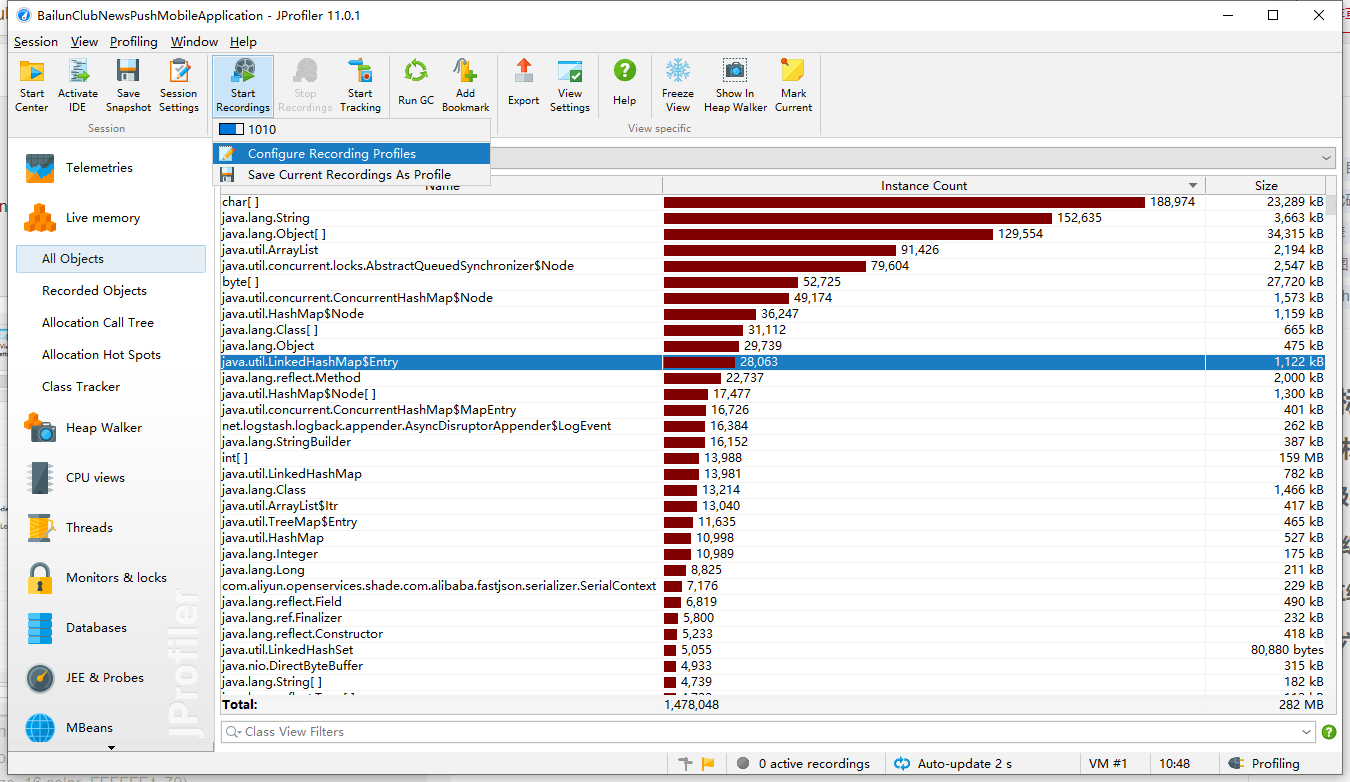Image resolution: width=1350 pixels, height=782 pixels.
Task: Open JEE & Probes sidebar section
Action: pos(111,678)
